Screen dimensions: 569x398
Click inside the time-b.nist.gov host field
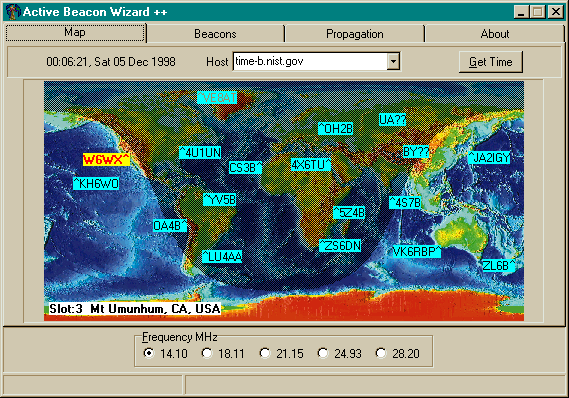click(311, 61)
